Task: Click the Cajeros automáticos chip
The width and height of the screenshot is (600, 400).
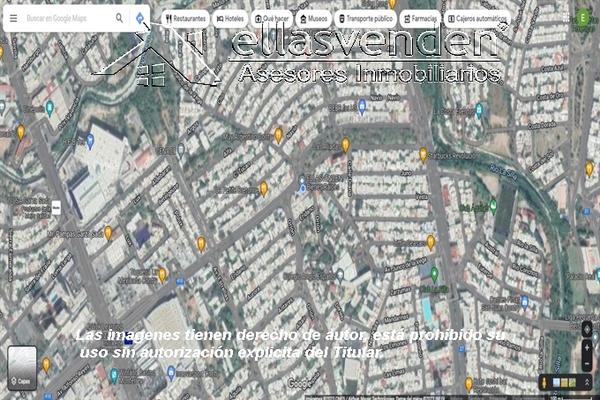Action: (x=477, y=18)
